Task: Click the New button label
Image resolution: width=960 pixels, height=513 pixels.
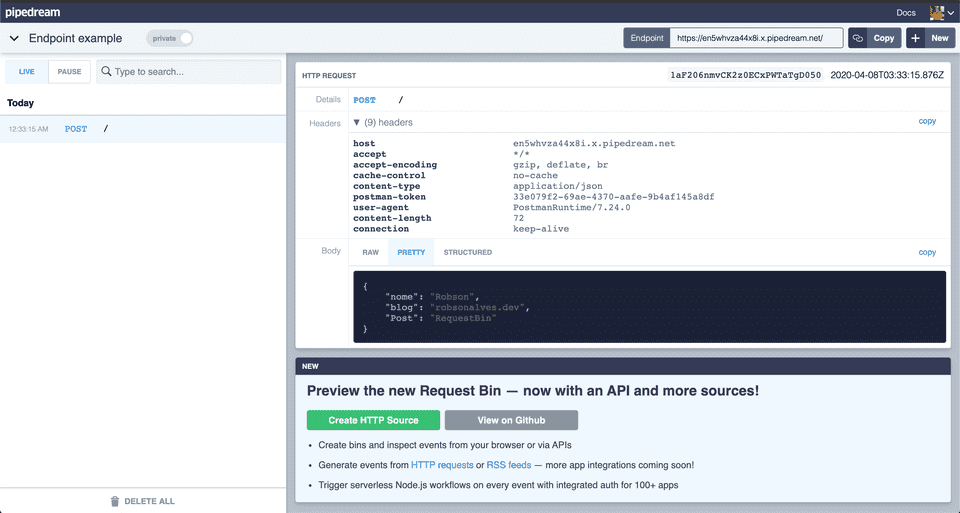Action: point(940,38)
